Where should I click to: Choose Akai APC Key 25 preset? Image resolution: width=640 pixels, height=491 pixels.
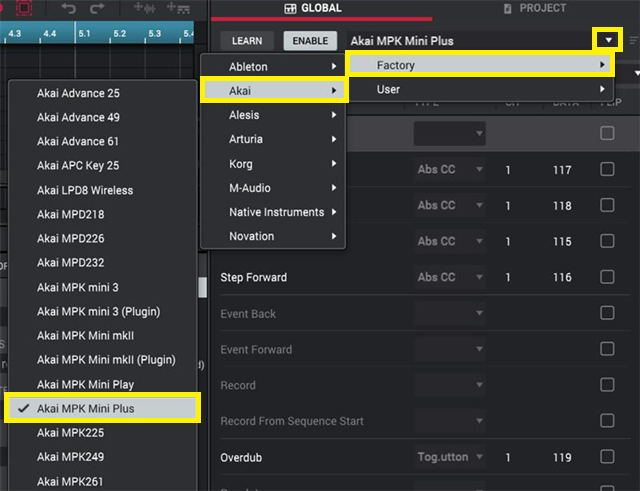pyautogui.click(x=102, y=165)
